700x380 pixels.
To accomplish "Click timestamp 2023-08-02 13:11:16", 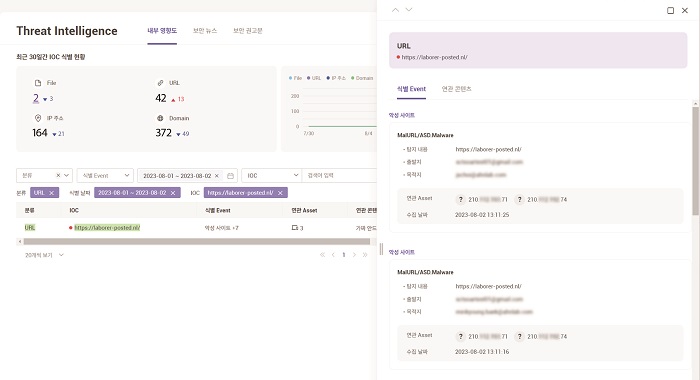I will coord(482,352).
